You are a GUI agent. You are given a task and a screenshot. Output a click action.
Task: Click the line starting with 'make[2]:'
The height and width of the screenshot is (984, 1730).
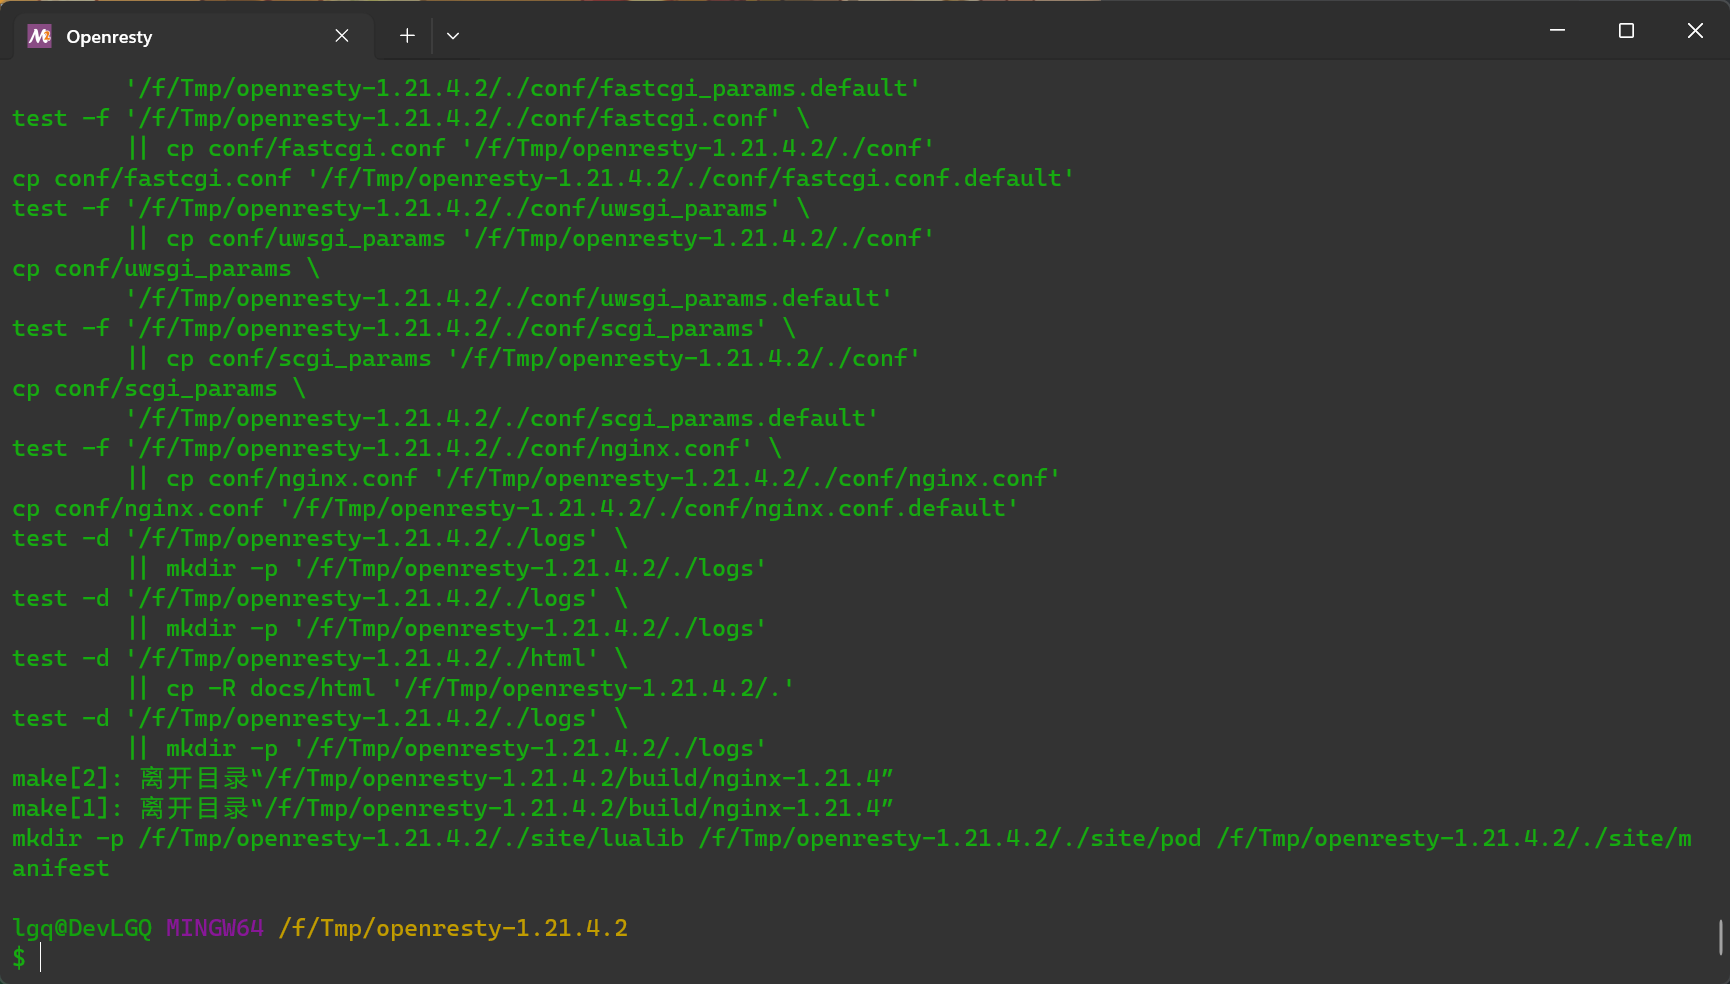[453, 778]
